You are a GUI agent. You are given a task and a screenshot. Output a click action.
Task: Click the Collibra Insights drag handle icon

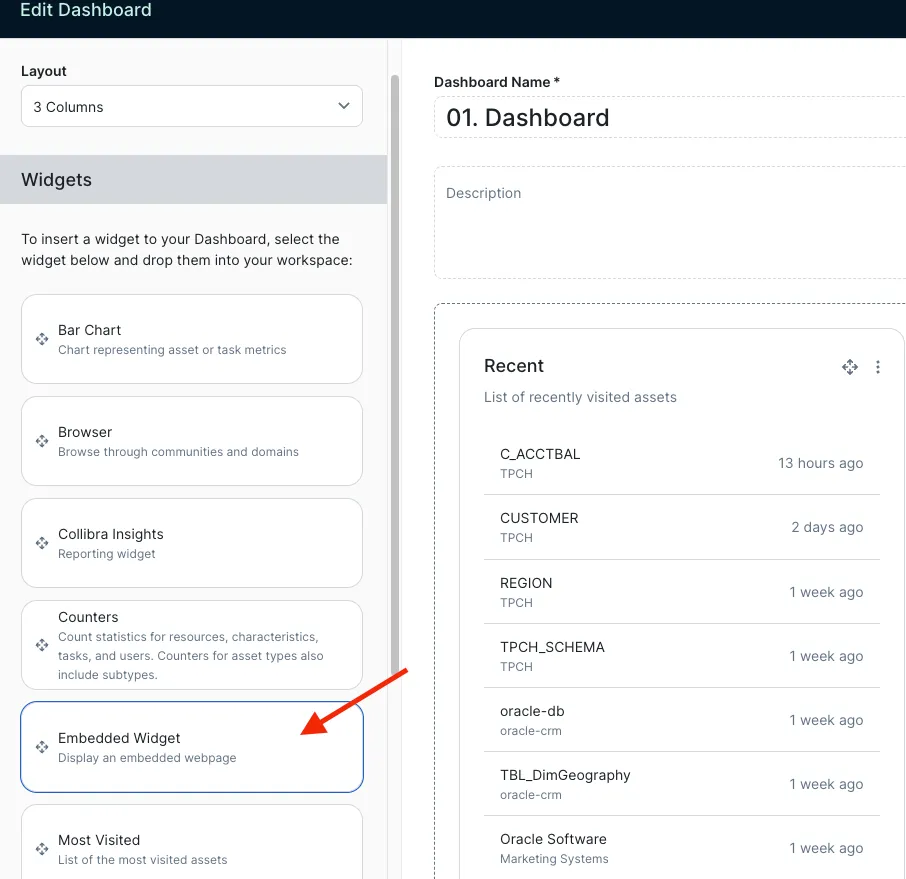tap(42, 543)
